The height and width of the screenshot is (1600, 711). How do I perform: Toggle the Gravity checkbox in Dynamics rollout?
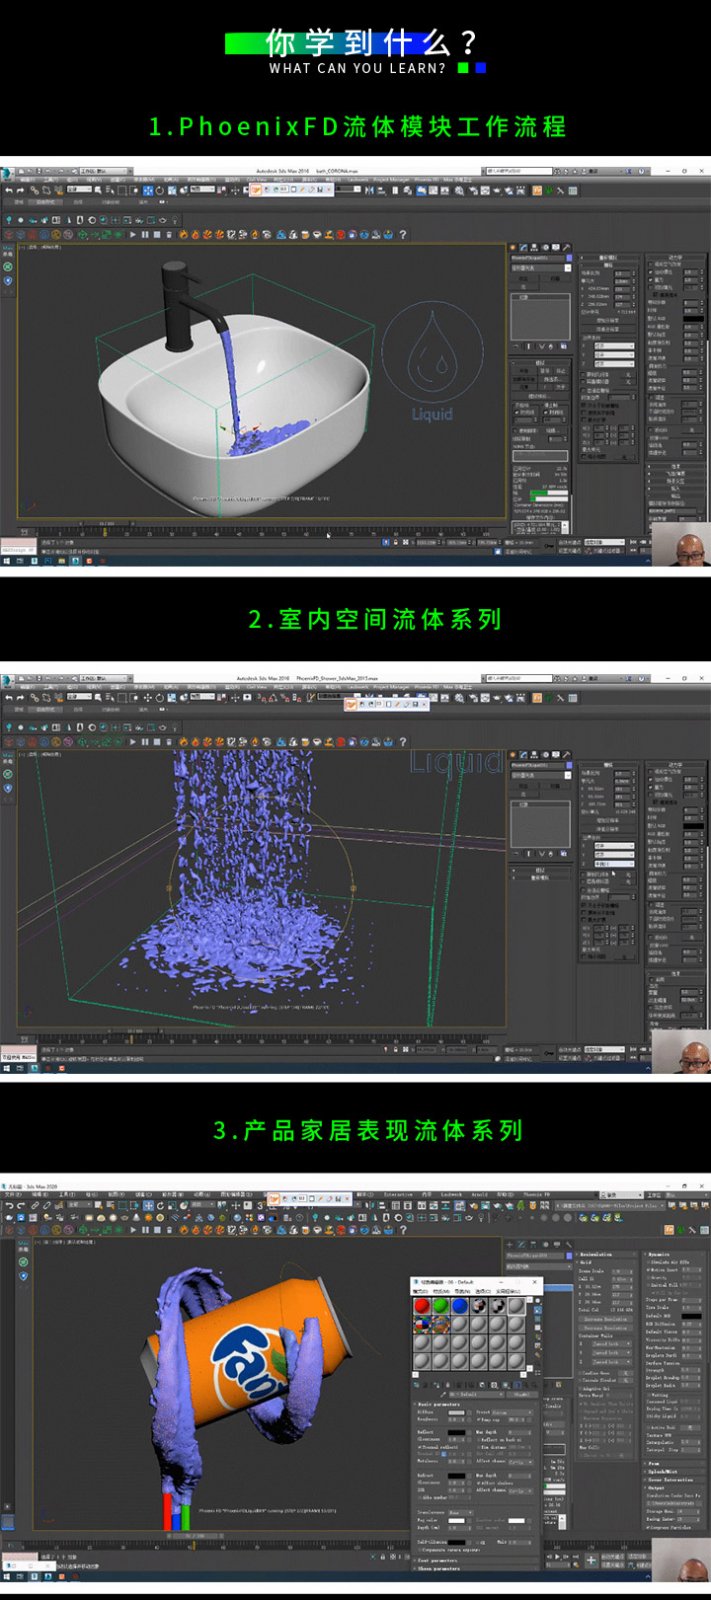pos(649,1277)
